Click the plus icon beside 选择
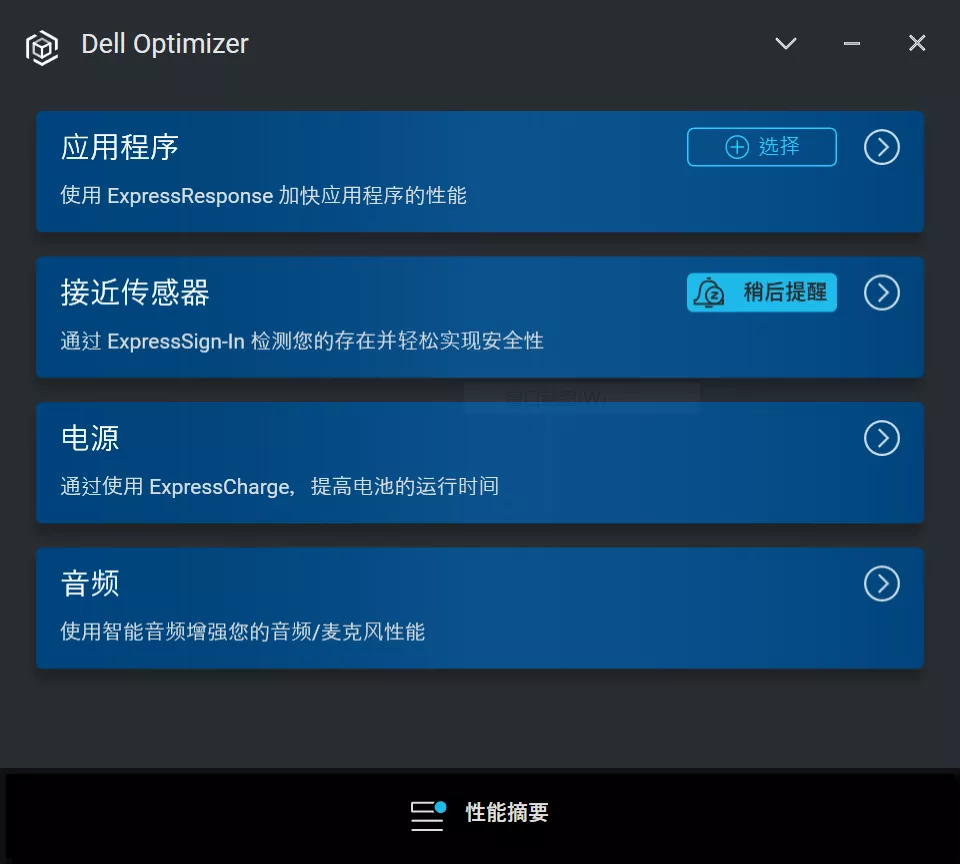 click(x=737, y=147)
